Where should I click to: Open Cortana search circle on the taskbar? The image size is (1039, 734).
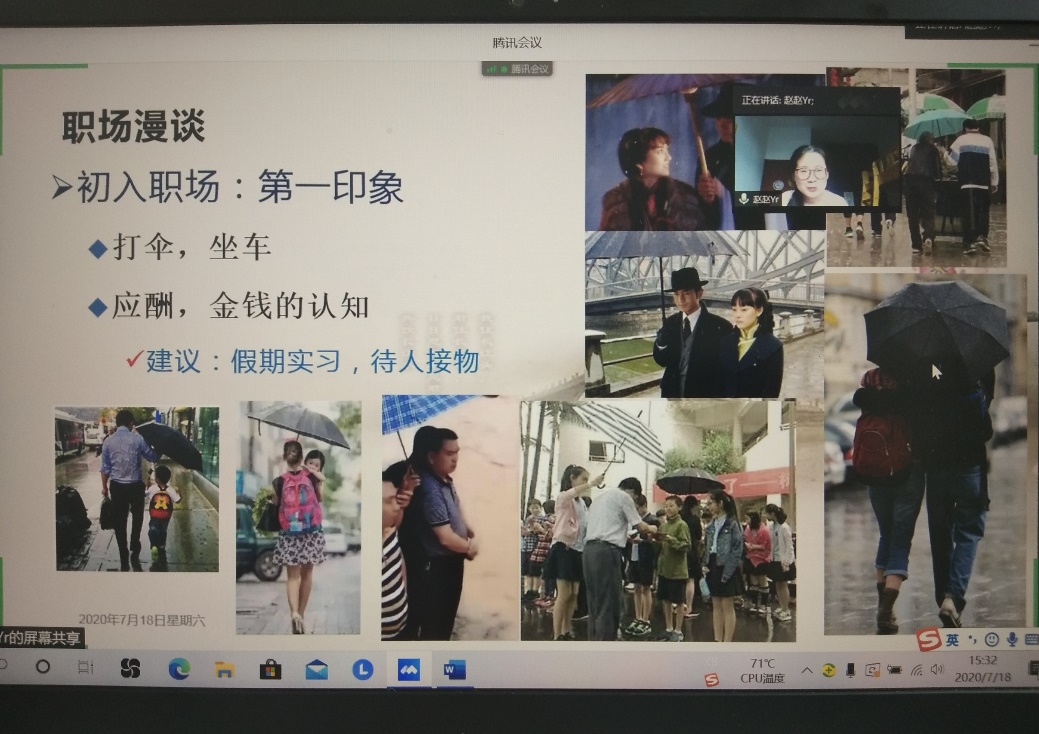point(43,666)
